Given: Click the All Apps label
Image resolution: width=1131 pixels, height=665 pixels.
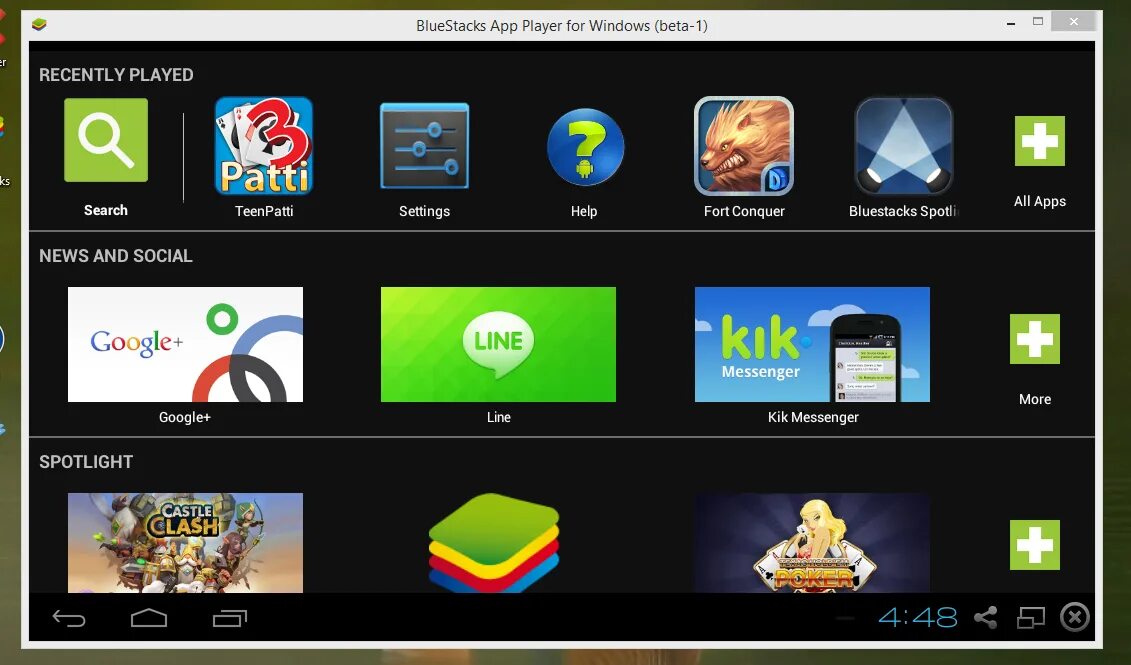Looking at the screenshot, I should pos(1039,201).
